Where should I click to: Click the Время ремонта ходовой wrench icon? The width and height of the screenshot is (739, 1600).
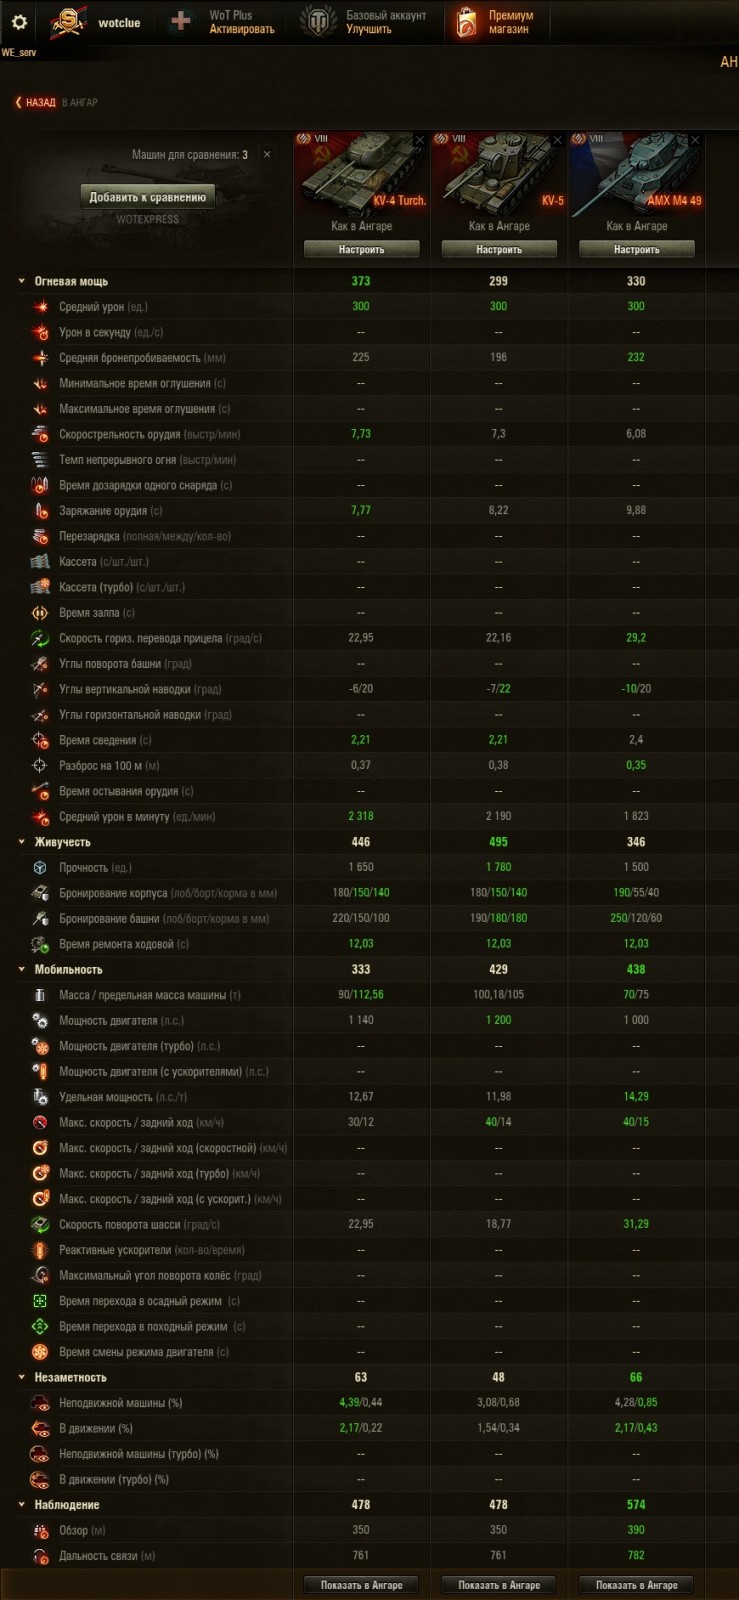40,942
